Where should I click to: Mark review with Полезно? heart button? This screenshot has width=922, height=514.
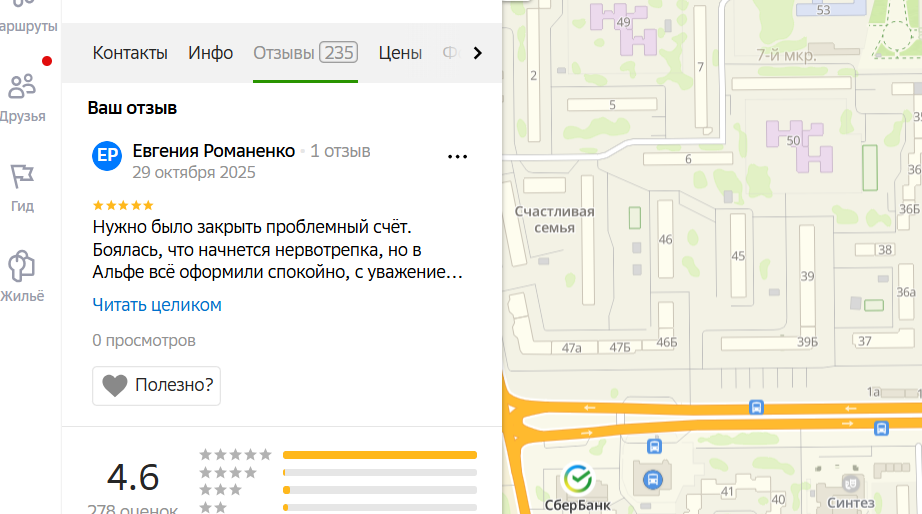pos(156,386)
